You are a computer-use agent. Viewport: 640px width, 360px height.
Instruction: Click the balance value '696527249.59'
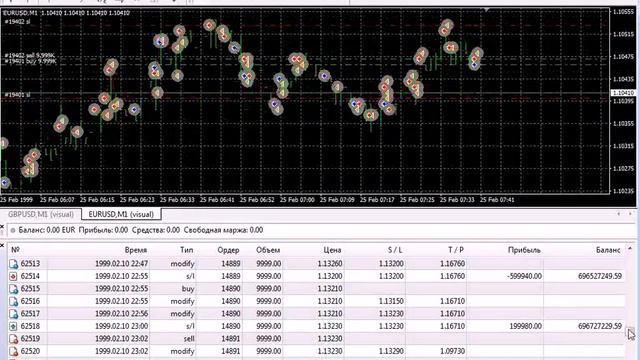600,276
